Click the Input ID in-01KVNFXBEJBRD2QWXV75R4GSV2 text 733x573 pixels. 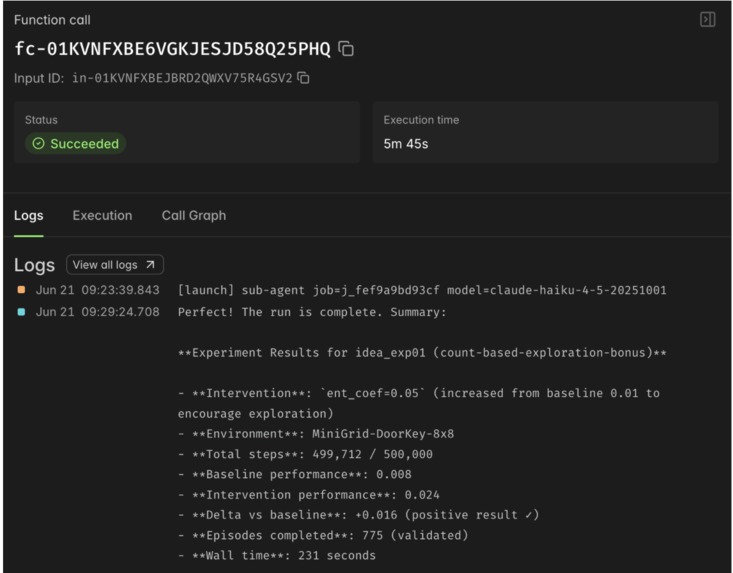pyautogui.click(x=182, y=78)
